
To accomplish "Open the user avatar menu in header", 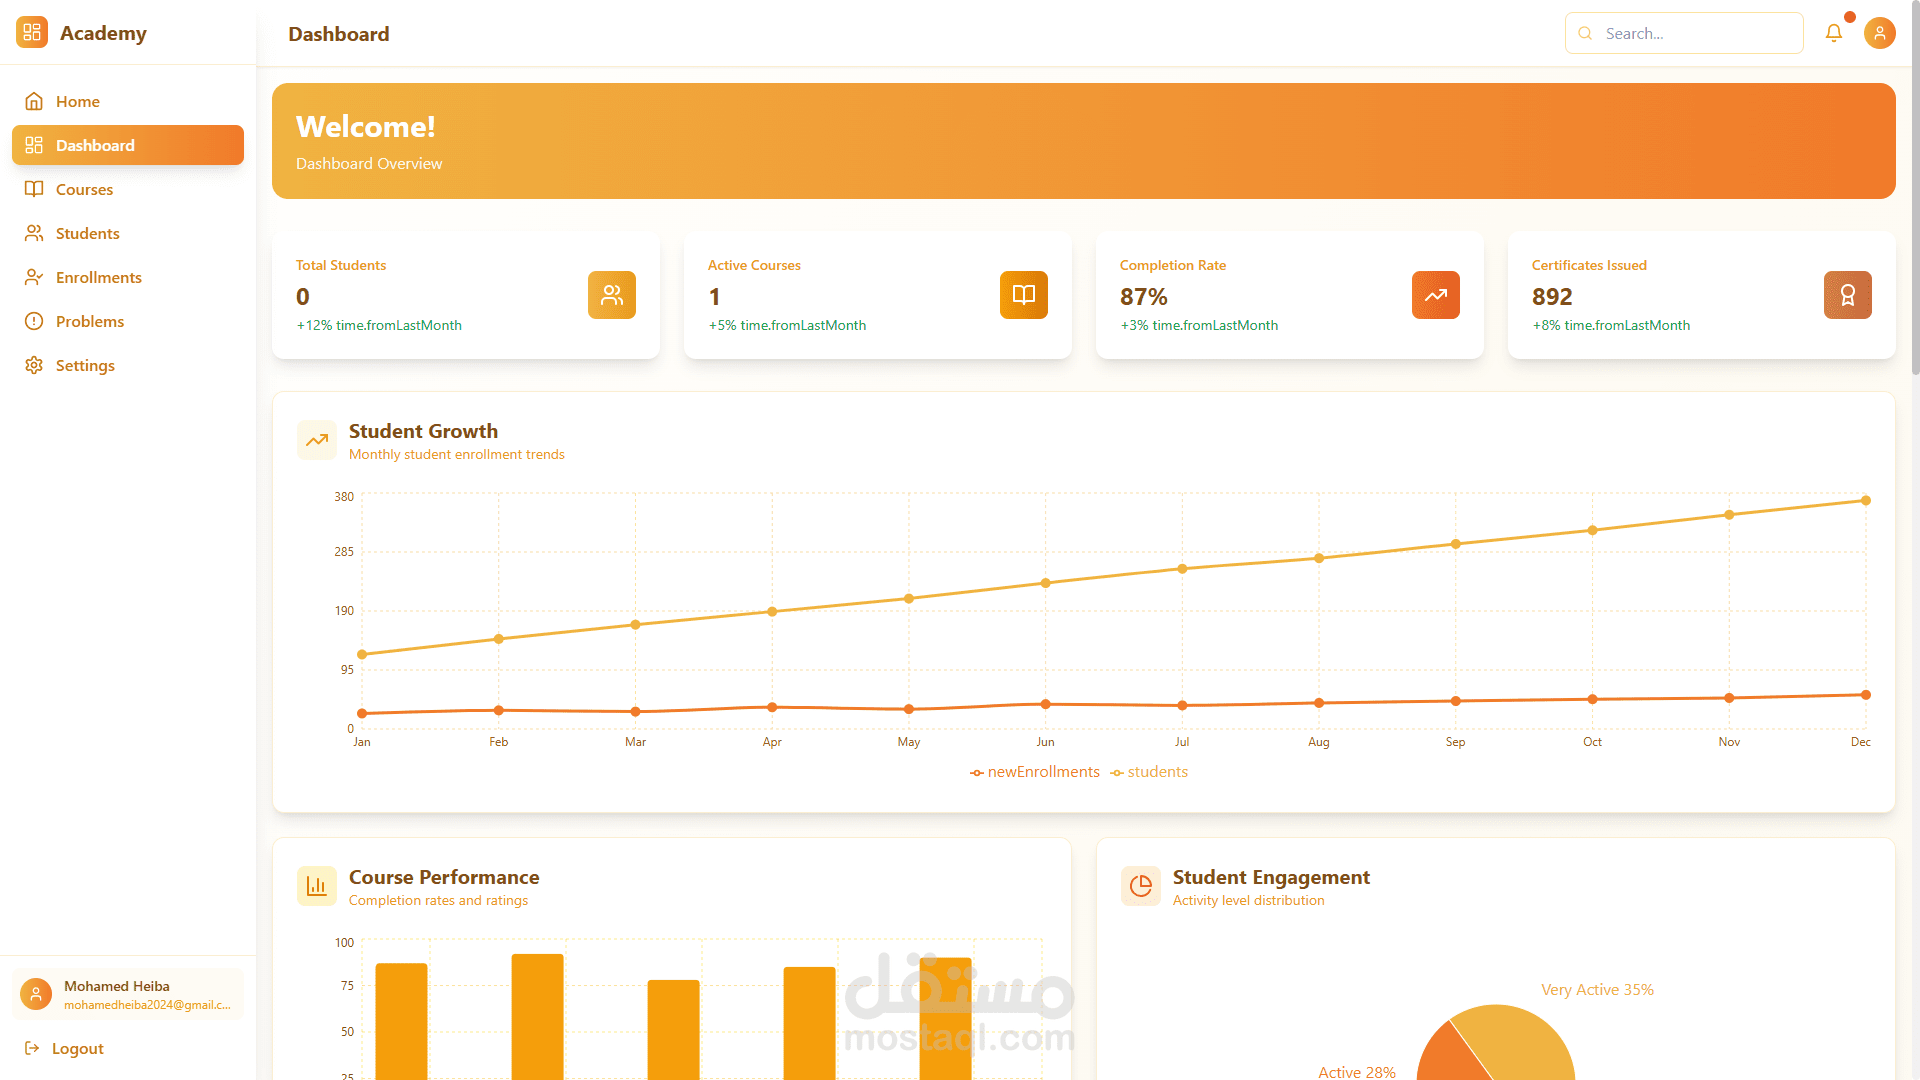I will coord(1879,33).
